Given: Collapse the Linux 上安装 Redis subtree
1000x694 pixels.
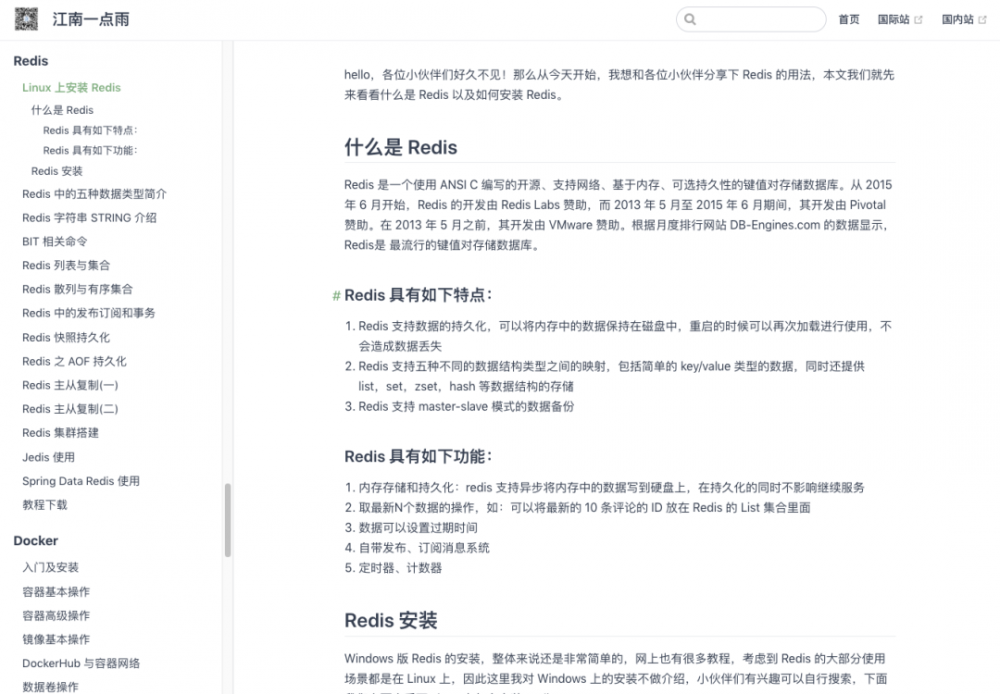Looking at the screenshot, I should (x=73, y=86).
